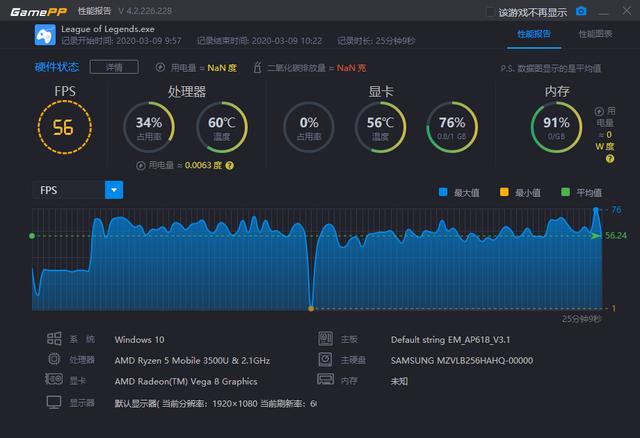Click the GPU 56℃ temperature gauge

tap(380, 127)
